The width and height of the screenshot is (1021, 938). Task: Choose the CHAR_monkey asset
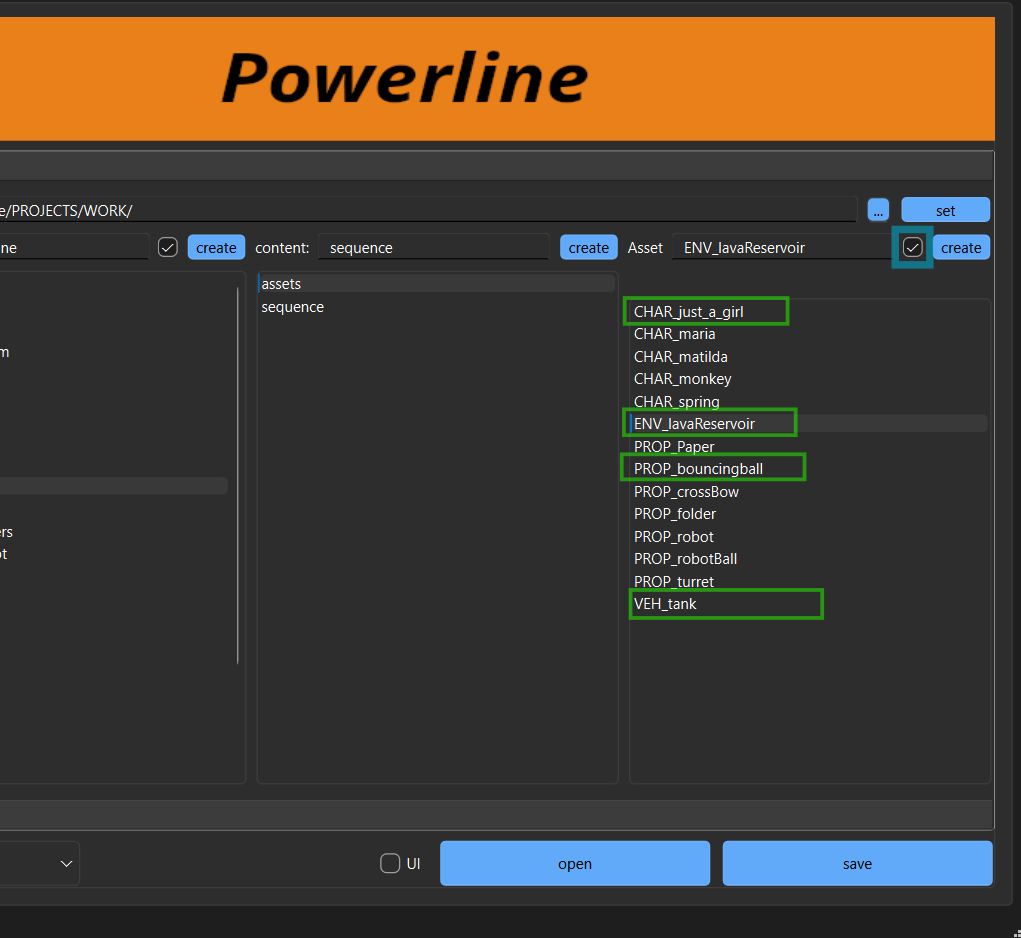pyautogui.click(x=683, y=379)
